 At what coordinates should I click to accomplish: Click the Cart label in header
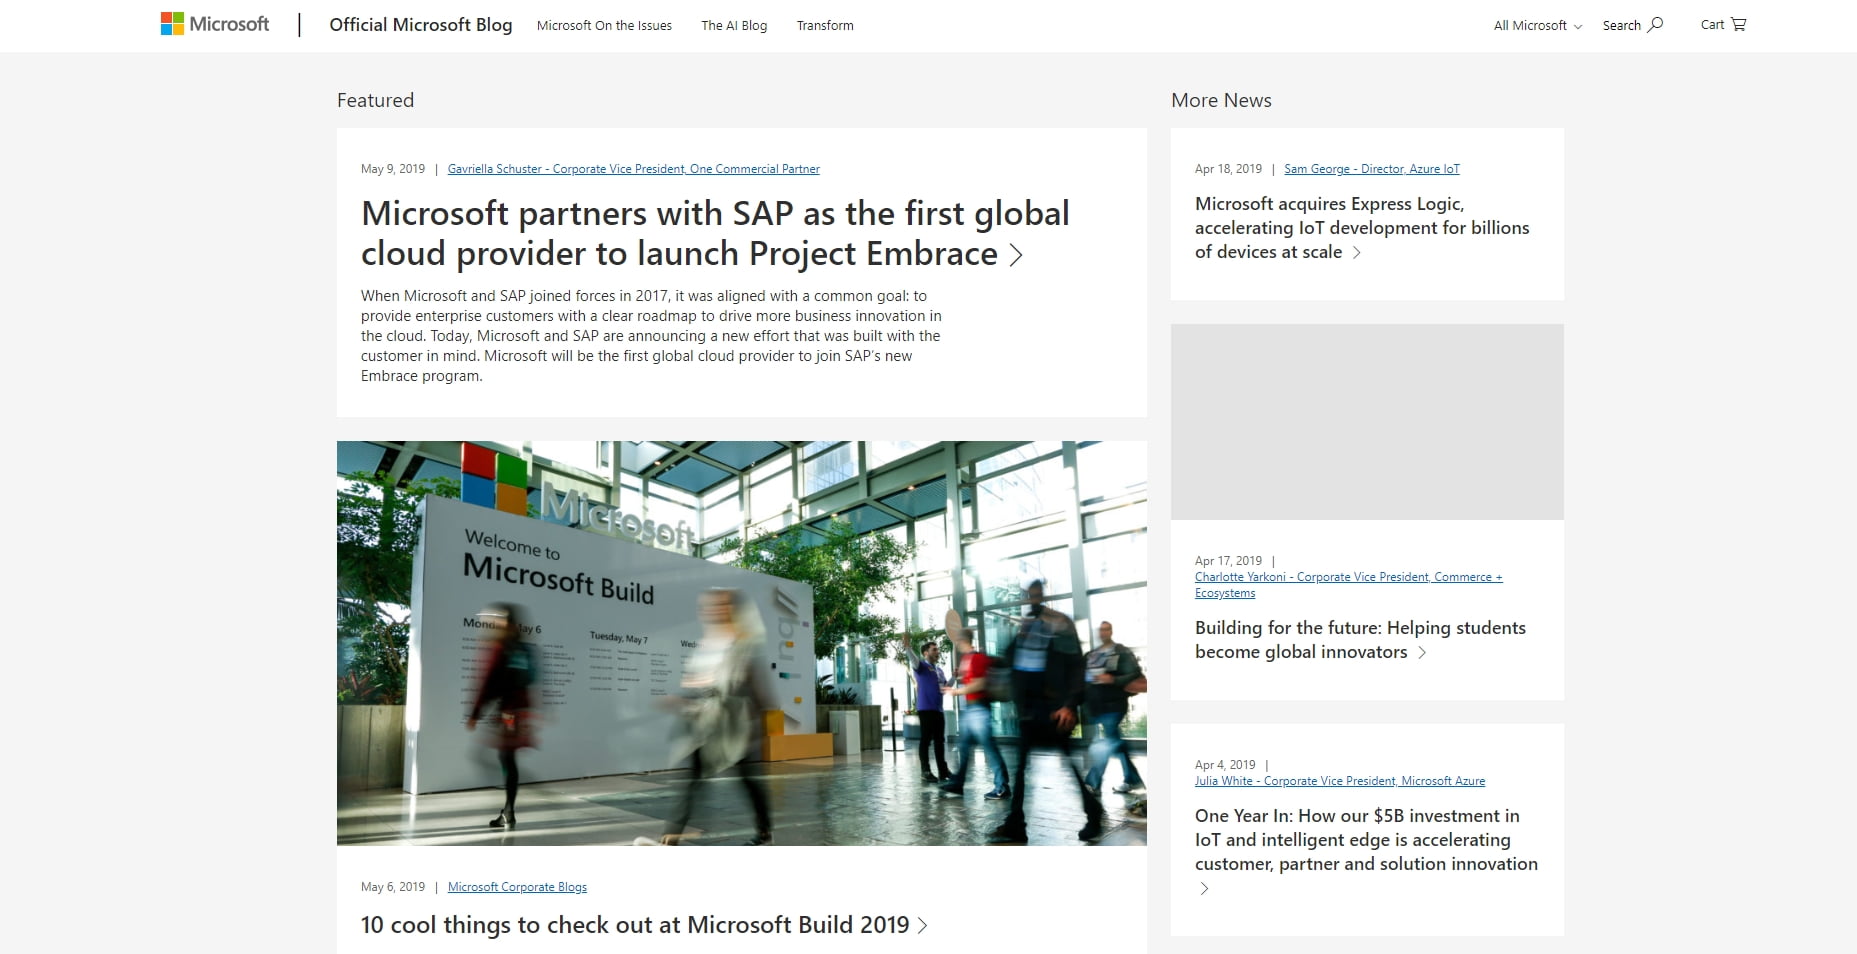(x=1712, y=25)
